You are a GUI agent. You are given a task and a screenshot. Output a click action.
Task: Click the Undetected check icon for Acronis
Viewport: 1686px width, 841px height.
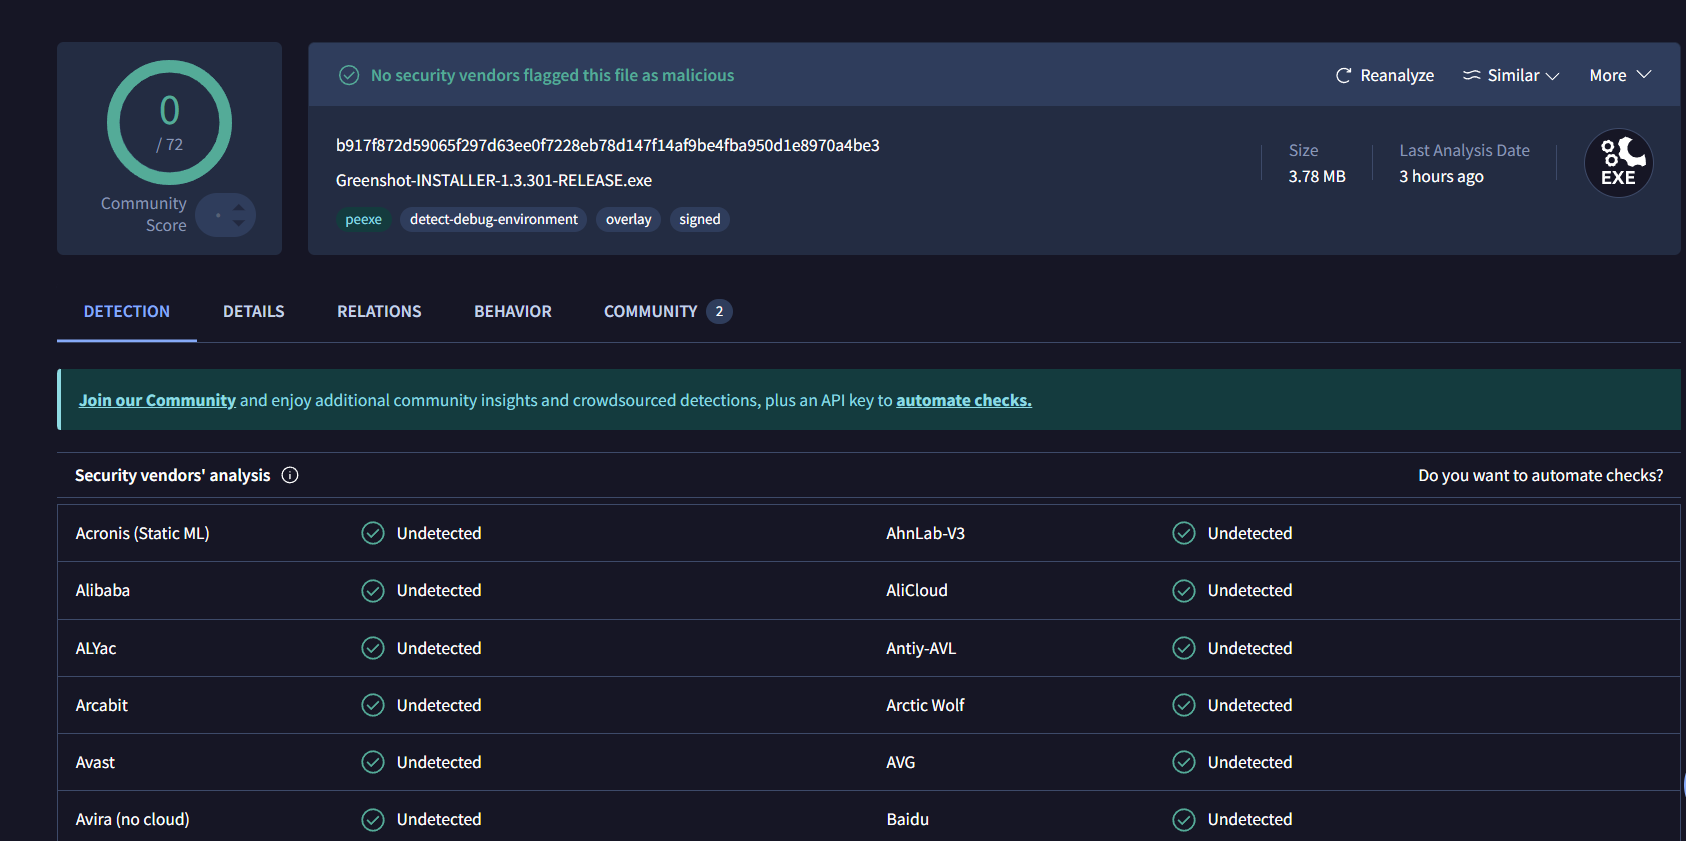pos(373,533)
